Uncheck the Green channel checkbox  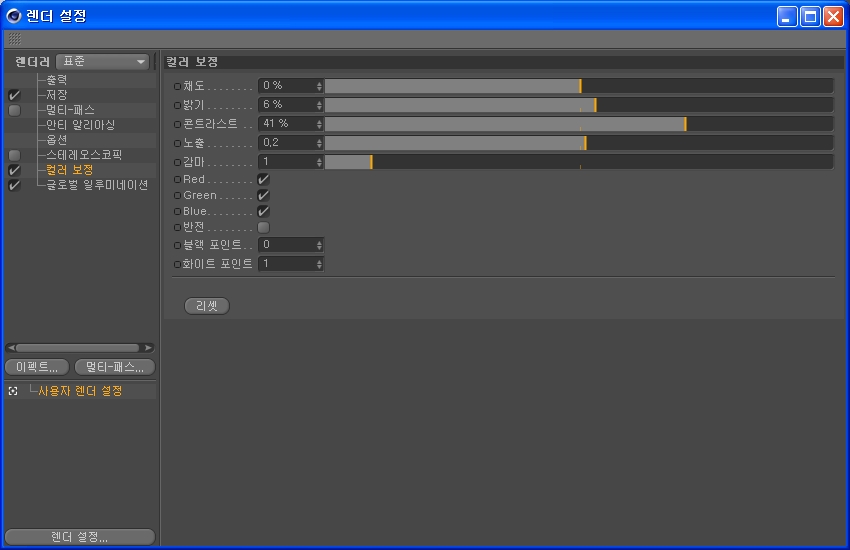(263, 195)
